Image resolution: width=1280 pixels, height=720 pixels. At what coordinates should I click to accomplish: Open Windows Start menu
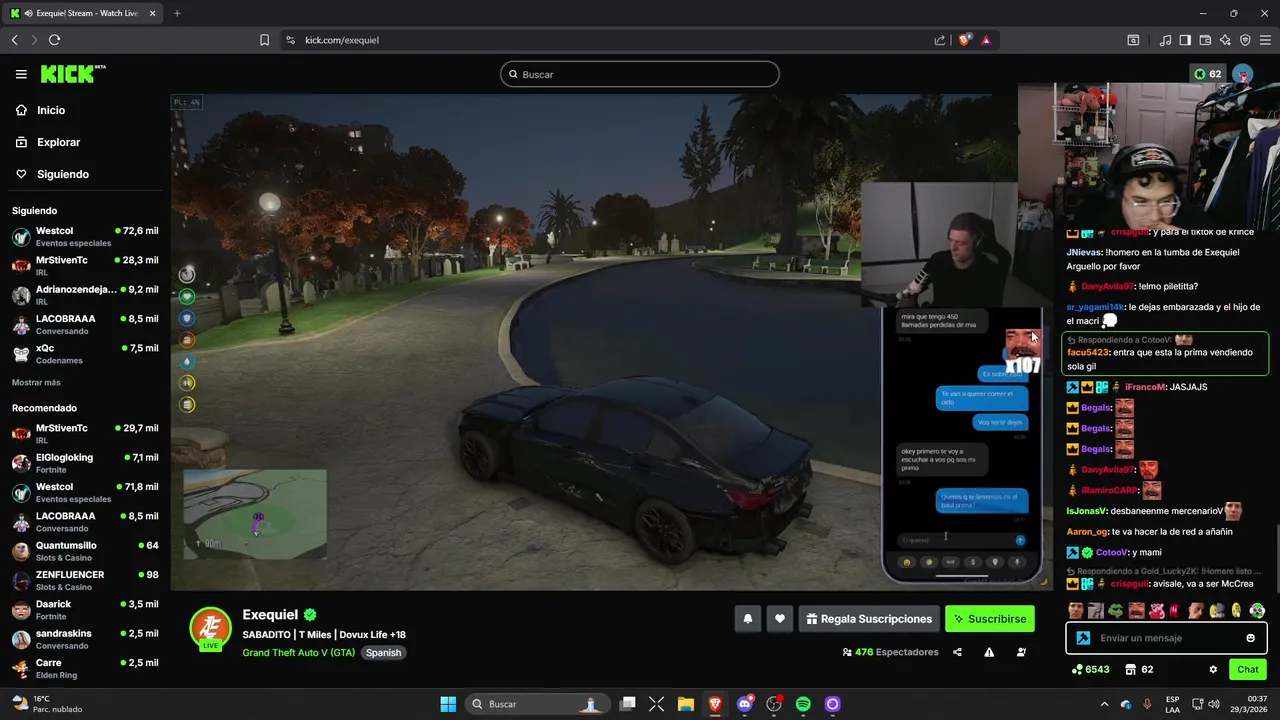point(448,704)
